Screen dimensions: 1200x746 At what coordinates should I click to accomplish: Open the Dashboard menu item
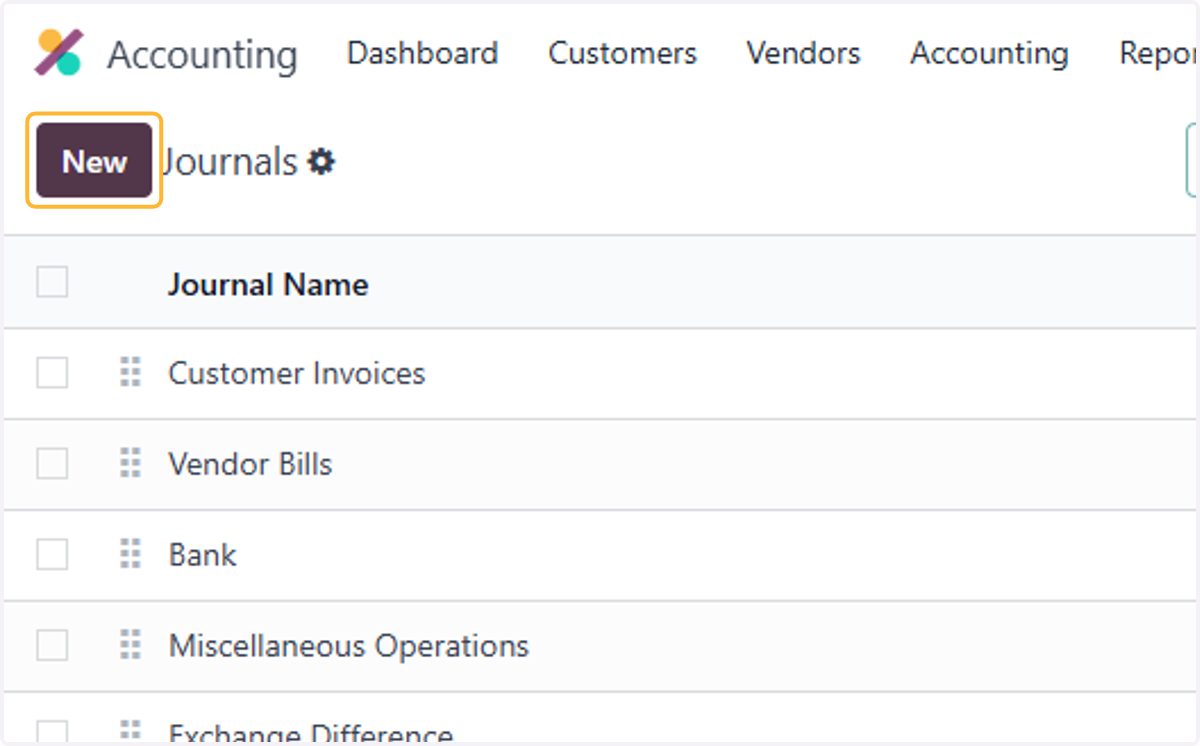click(x=422, y=53)
